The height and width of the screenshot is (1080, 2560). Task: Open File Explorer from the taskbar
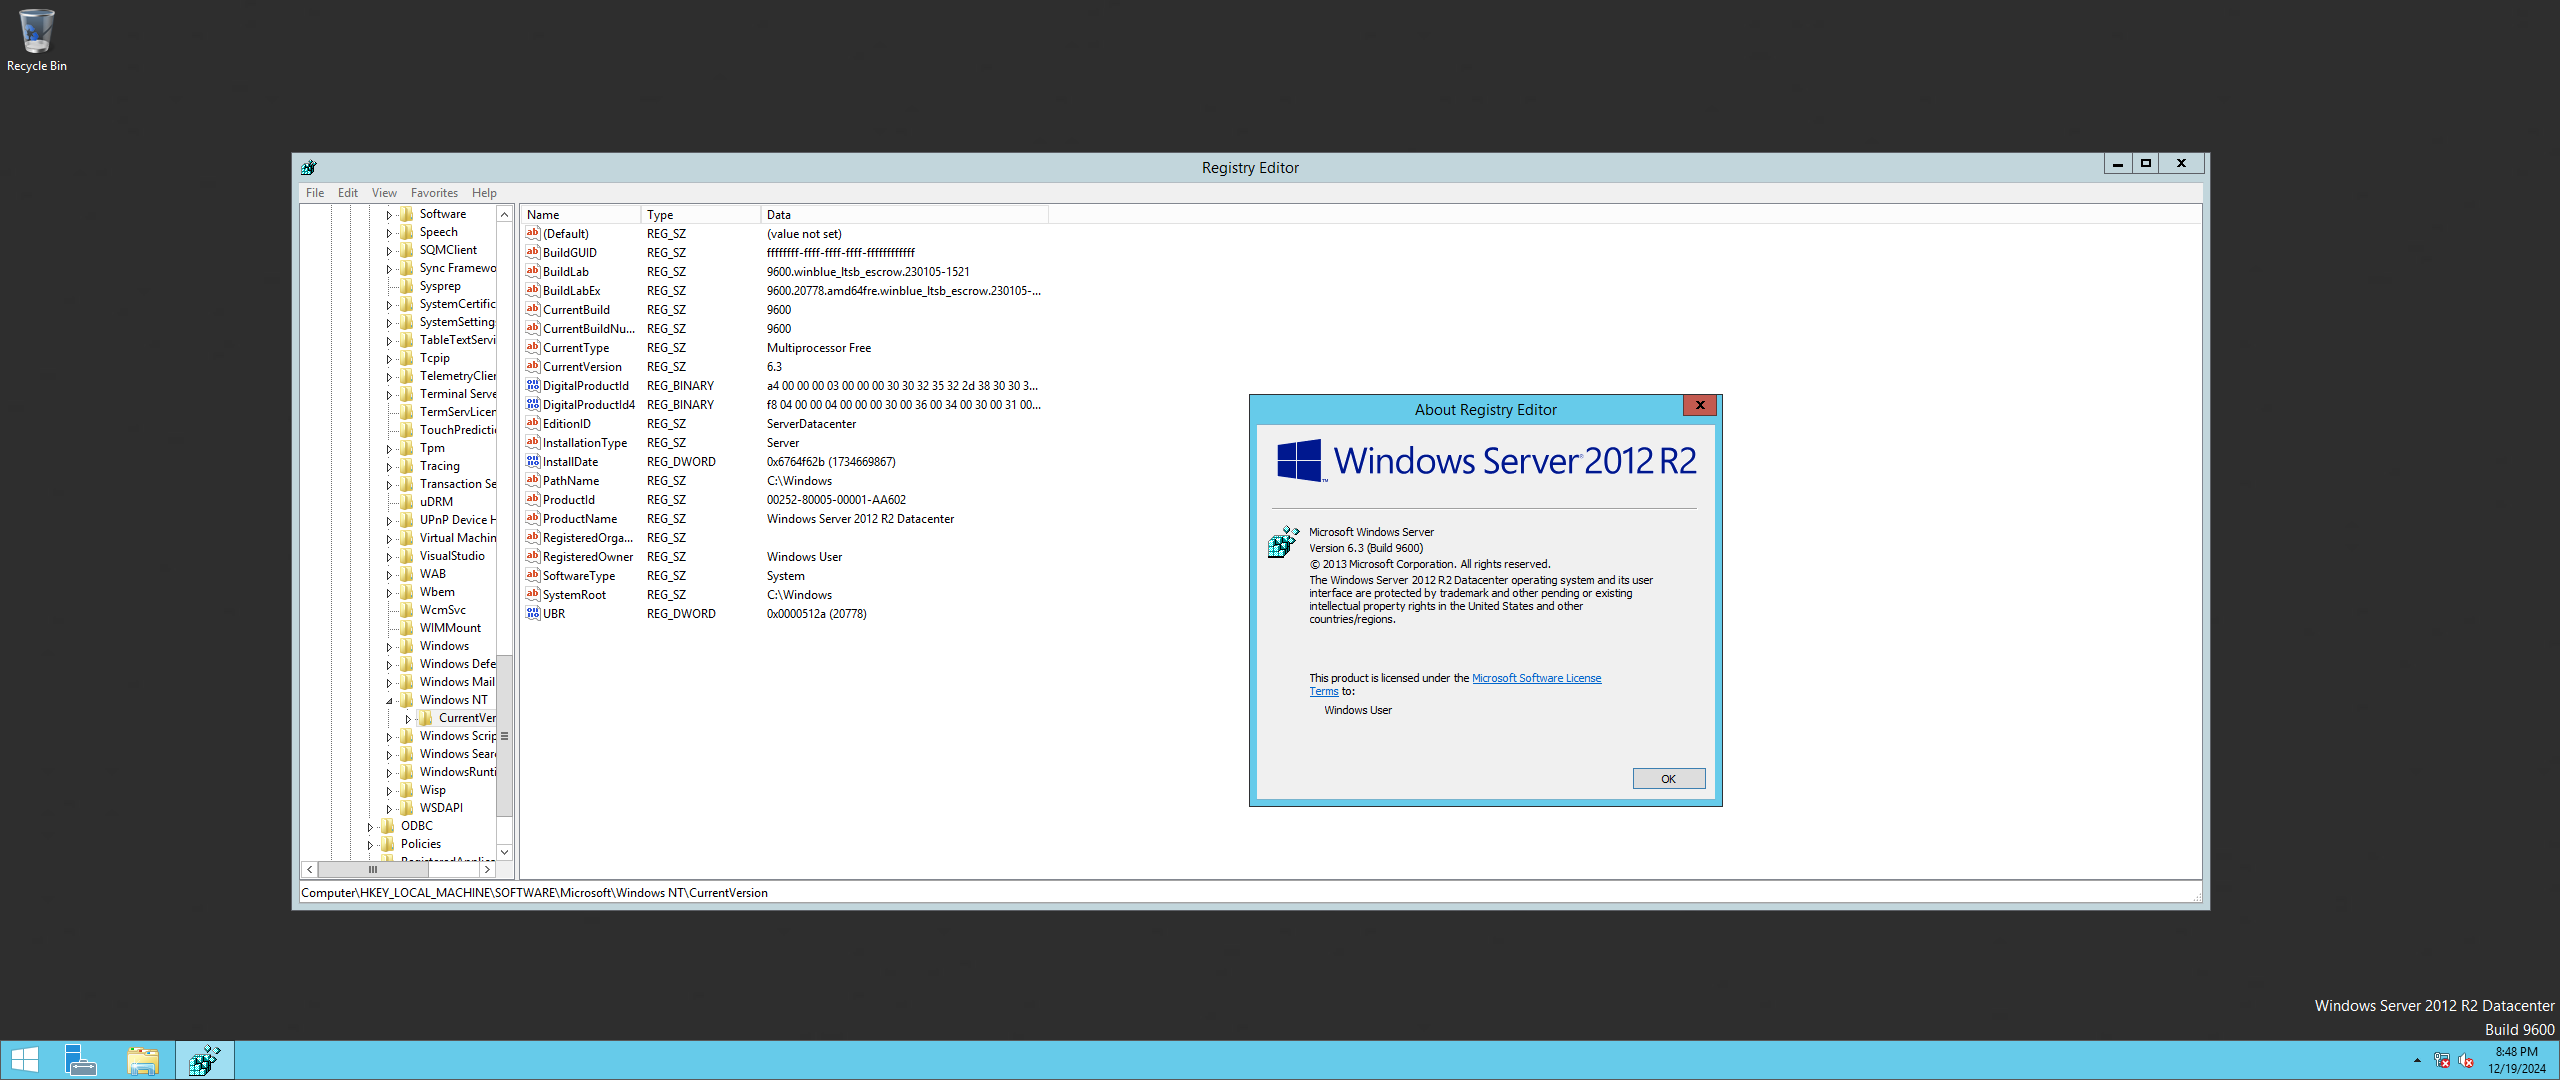[143, 1060]
